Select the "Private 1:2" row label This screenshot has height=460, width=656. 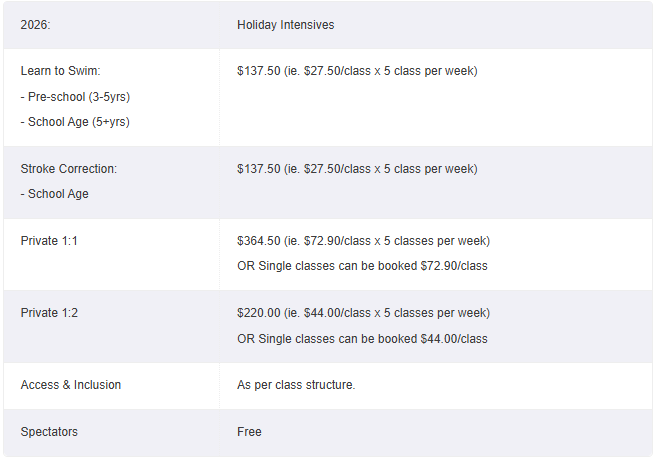49,313
